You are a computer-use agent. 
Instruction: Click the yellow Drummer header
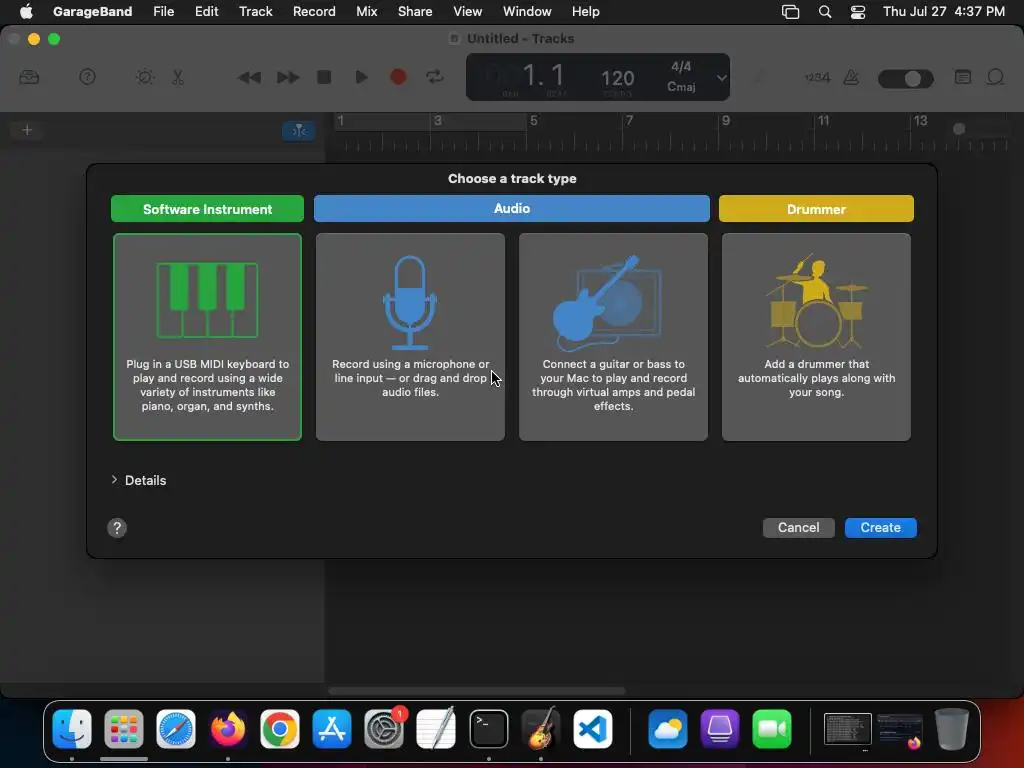(816, 209)
